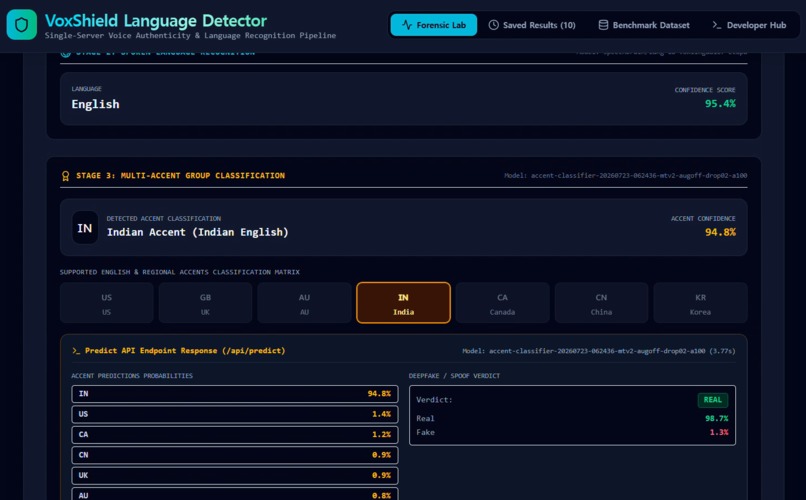Viewport: 806px width, 500px height.
Task: Click the CN 0.9% probability bar
Action: point(235,455)
